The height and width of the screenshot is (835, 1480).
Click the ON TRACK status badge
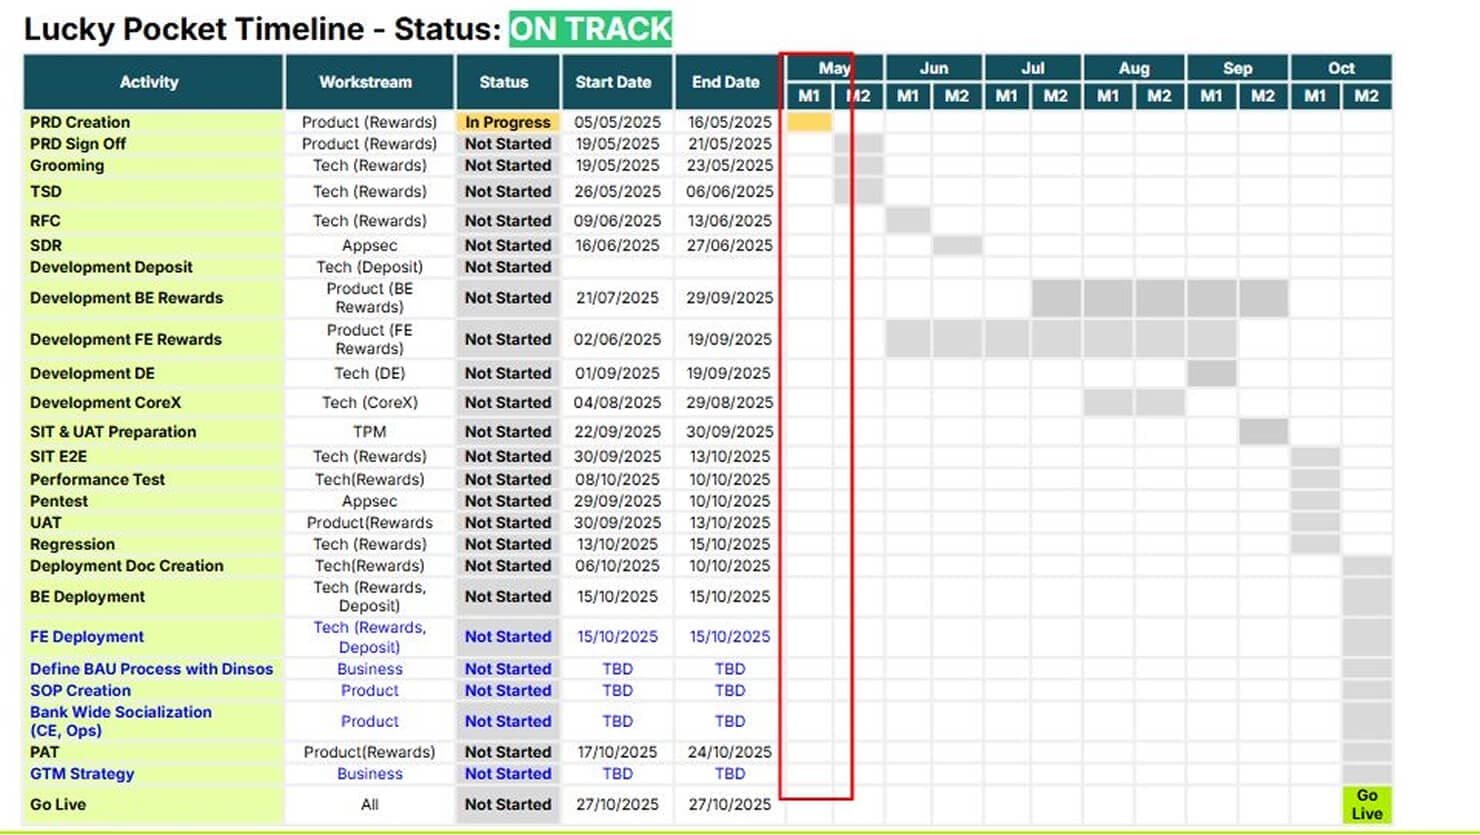(x=590, y=28)
